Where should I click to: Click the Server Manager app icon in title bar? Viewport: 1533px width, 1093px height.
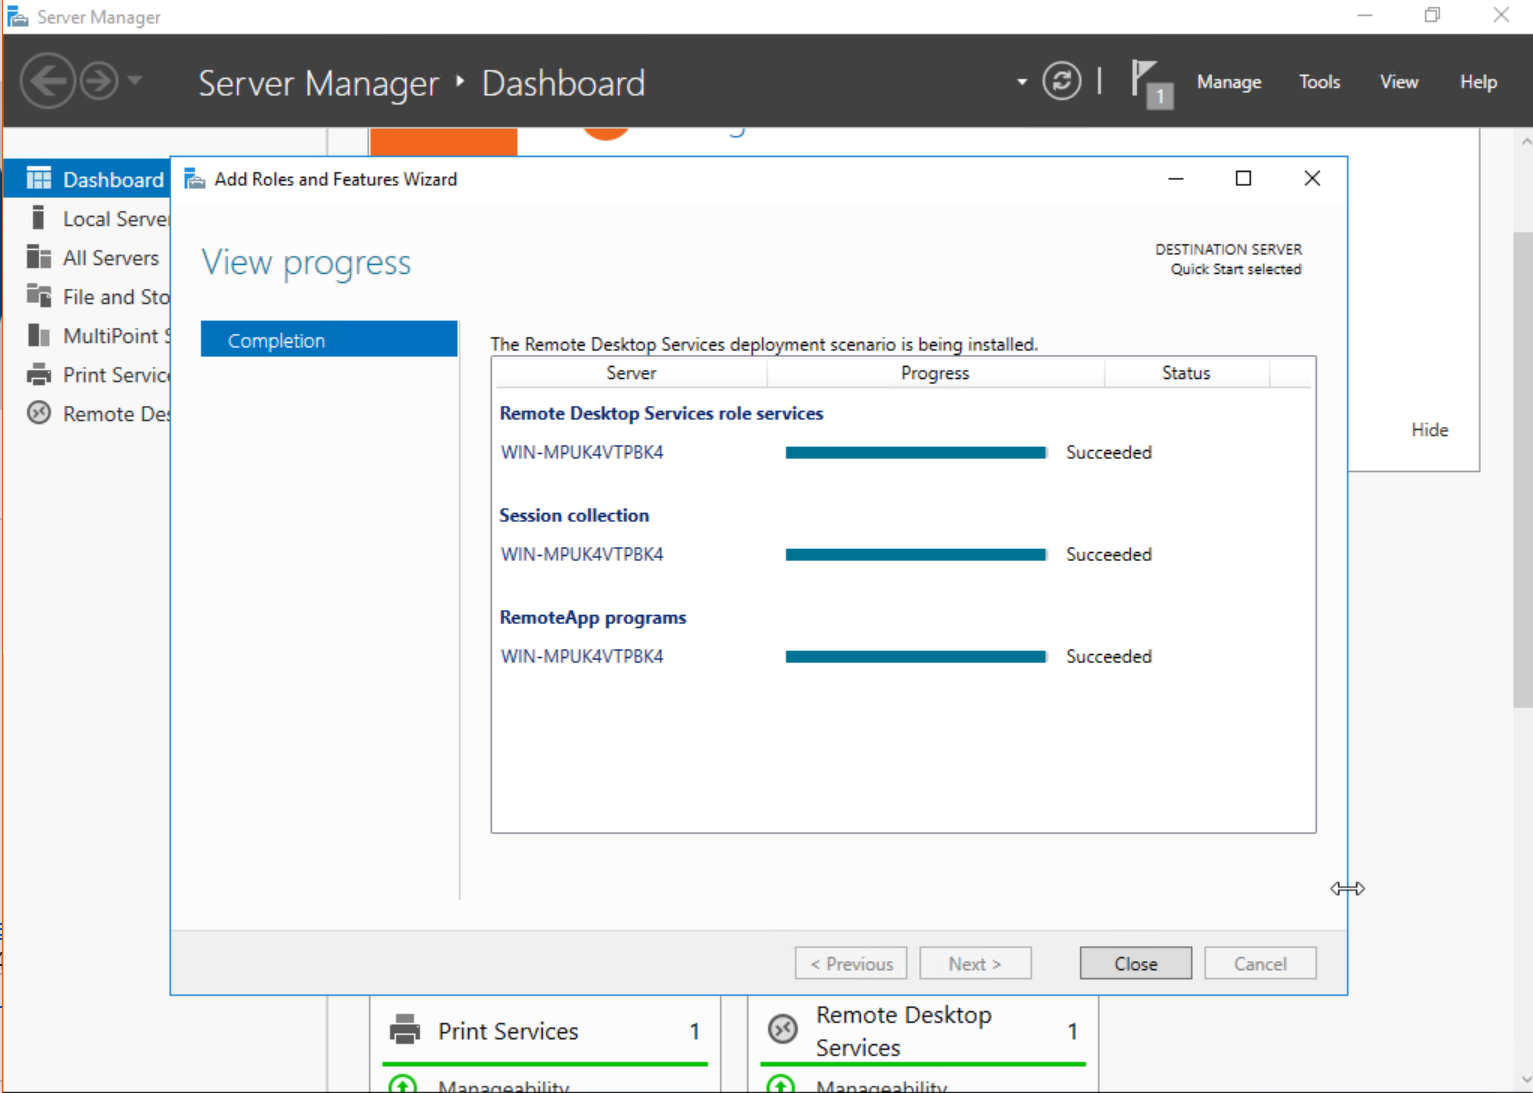[17, 17]
